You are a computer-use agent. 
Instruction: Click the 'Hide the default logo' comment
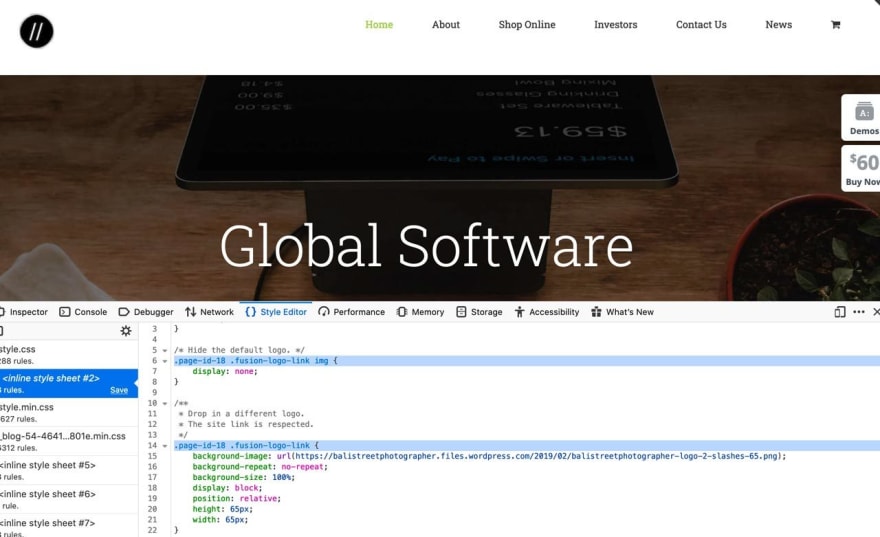tap(239, 350)
